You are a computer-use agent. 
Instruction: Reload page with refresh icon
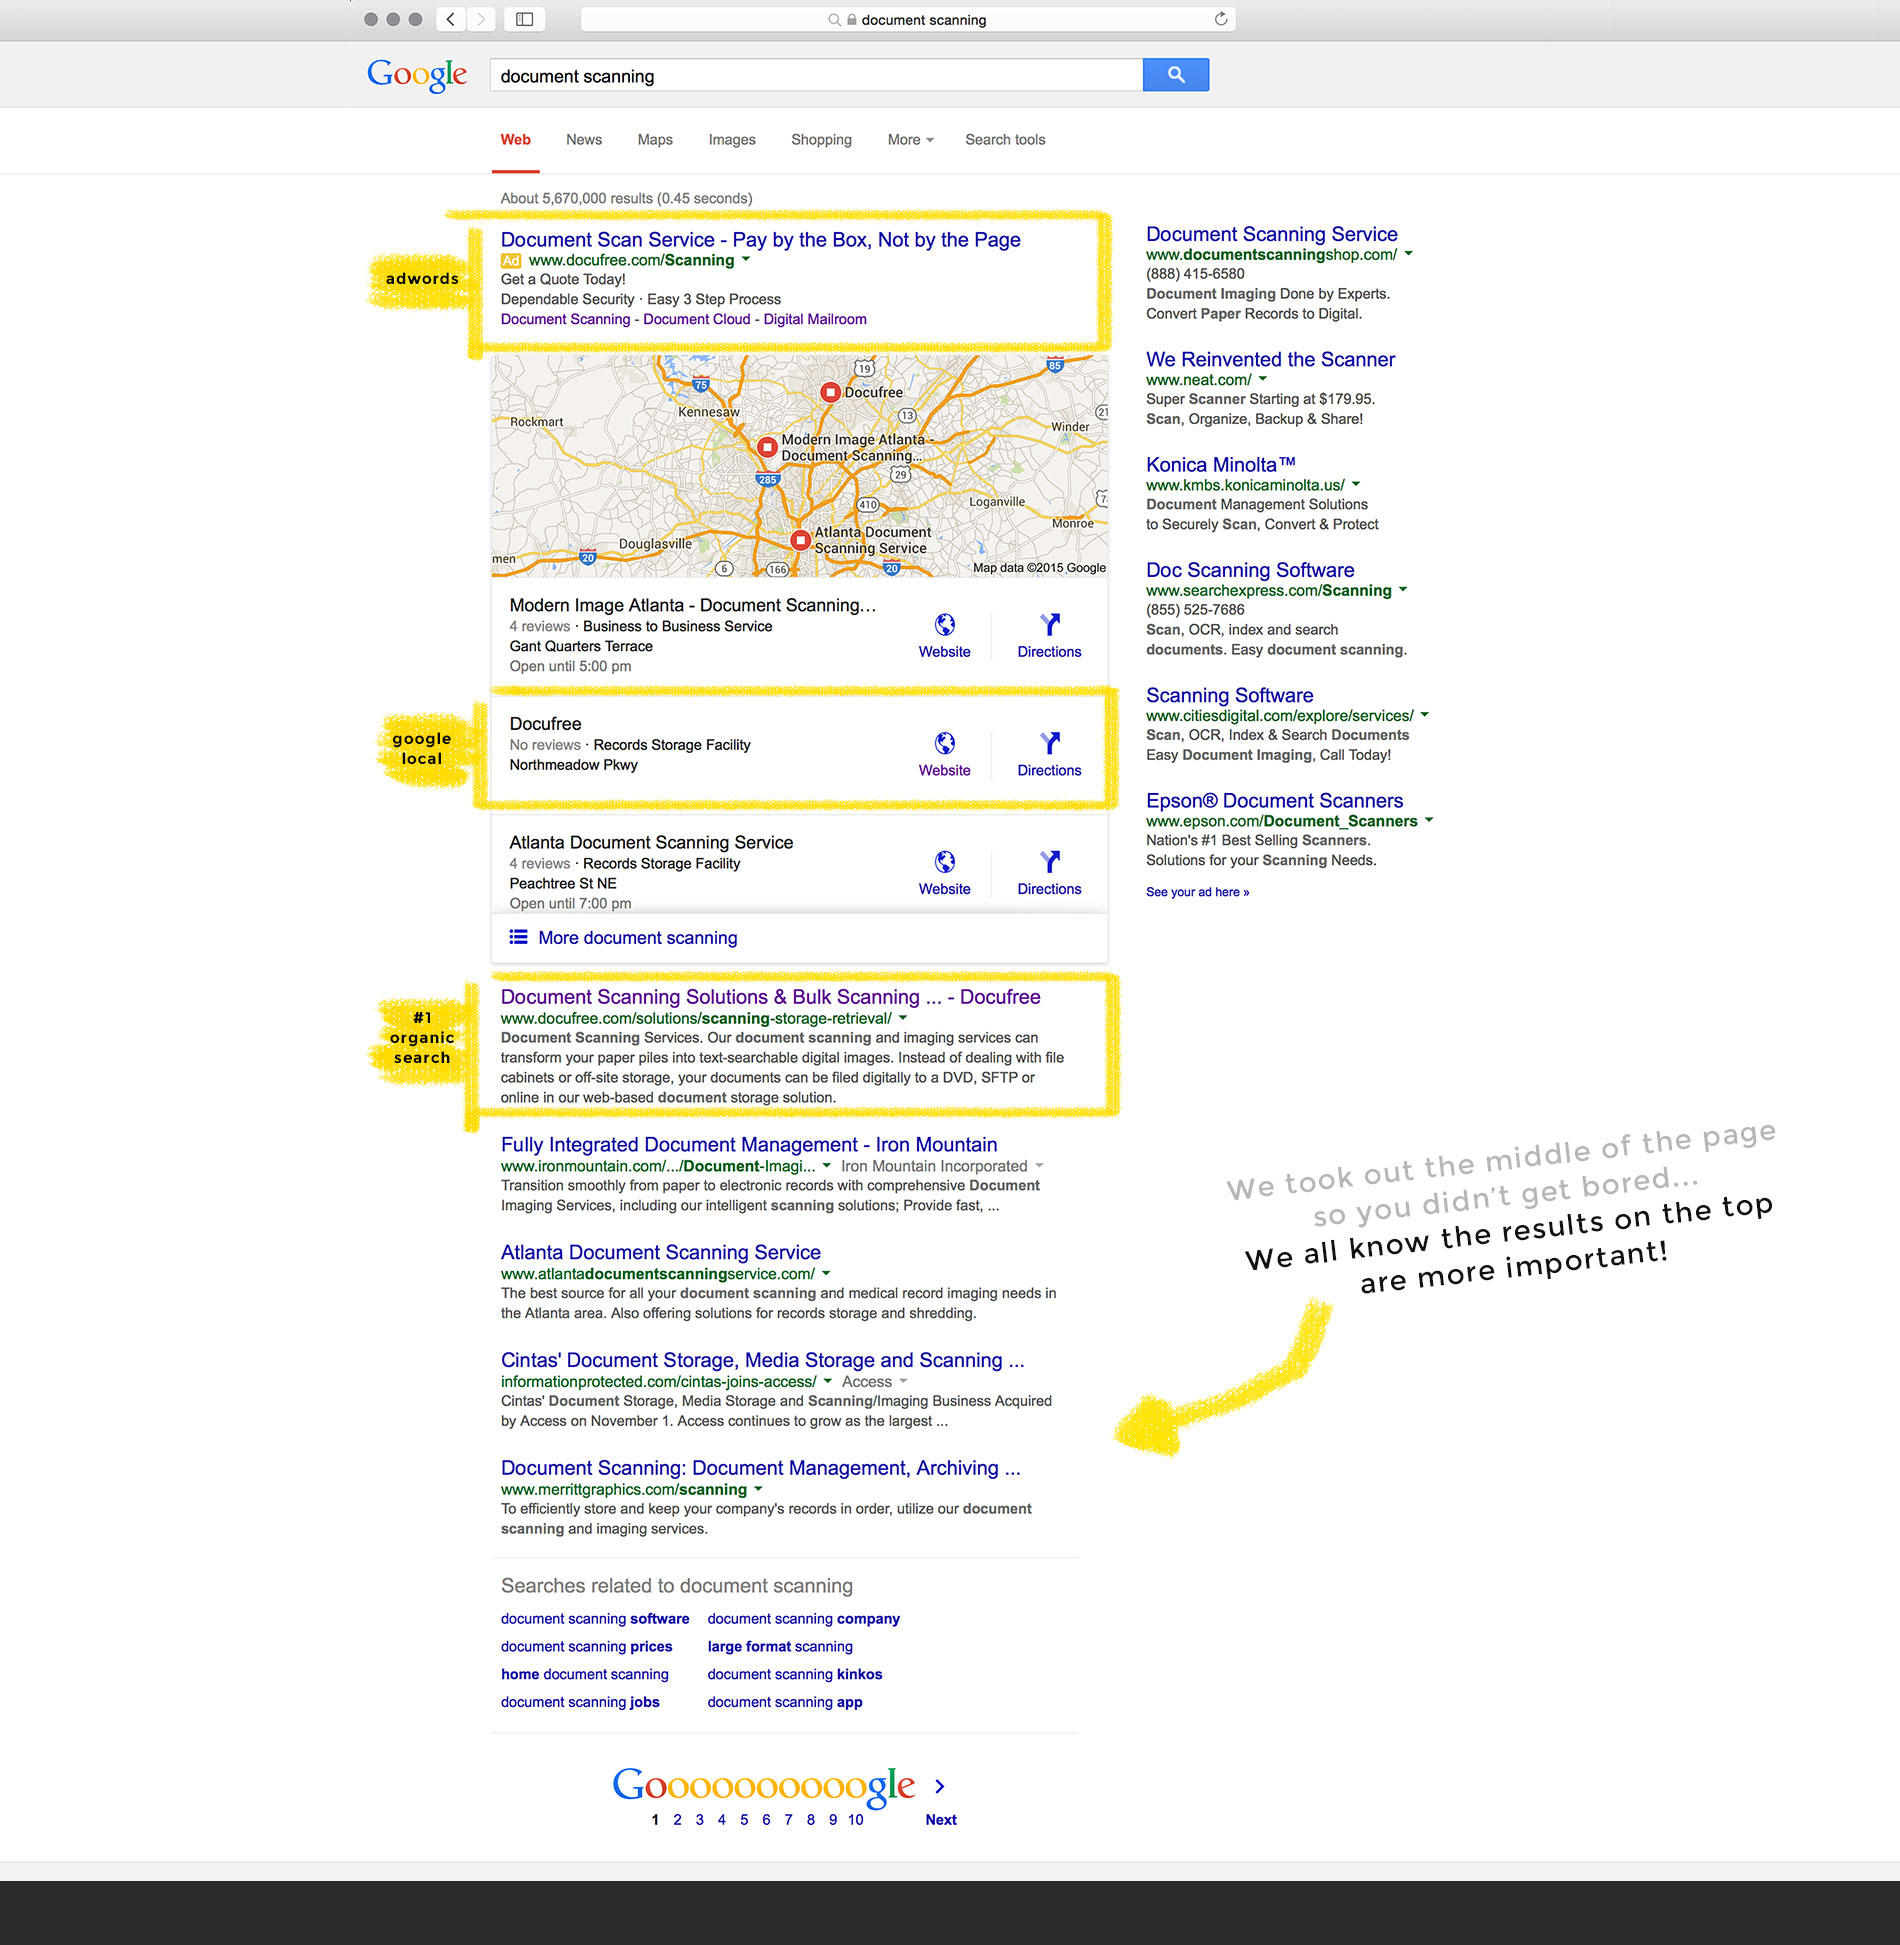(1221, 19)
